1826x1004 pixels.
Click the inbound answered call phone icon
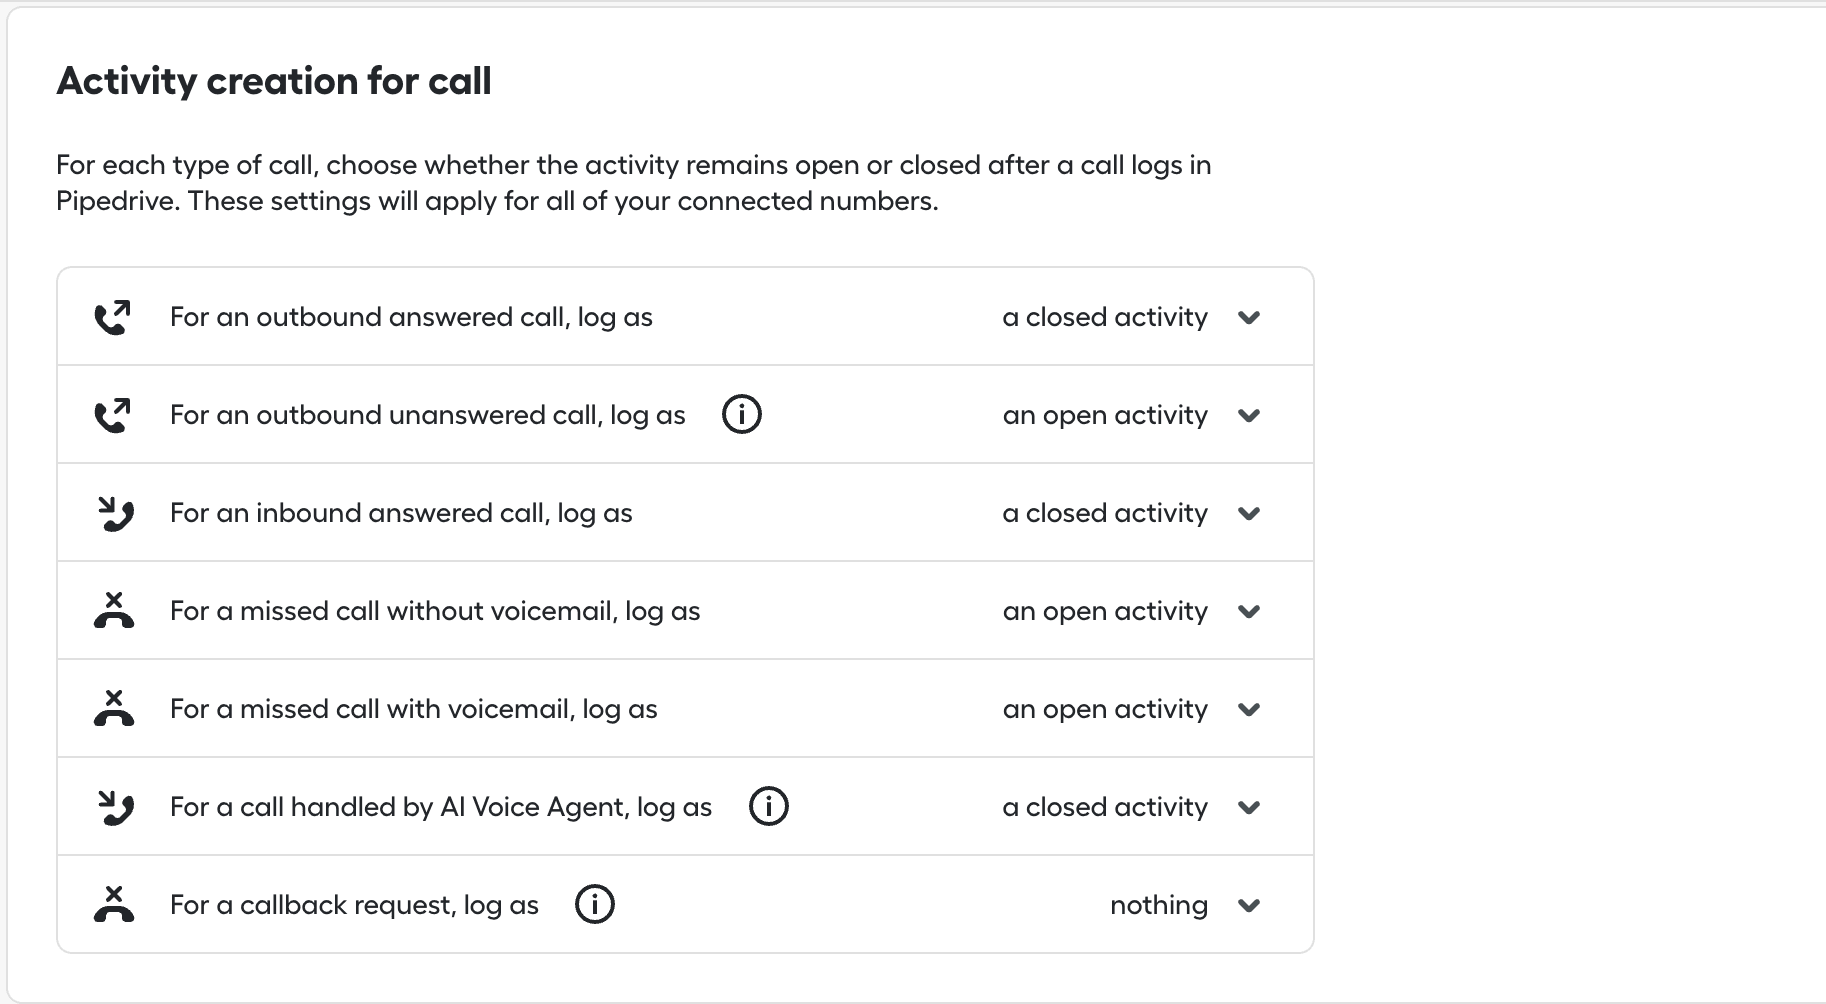[x=115, y=513]
